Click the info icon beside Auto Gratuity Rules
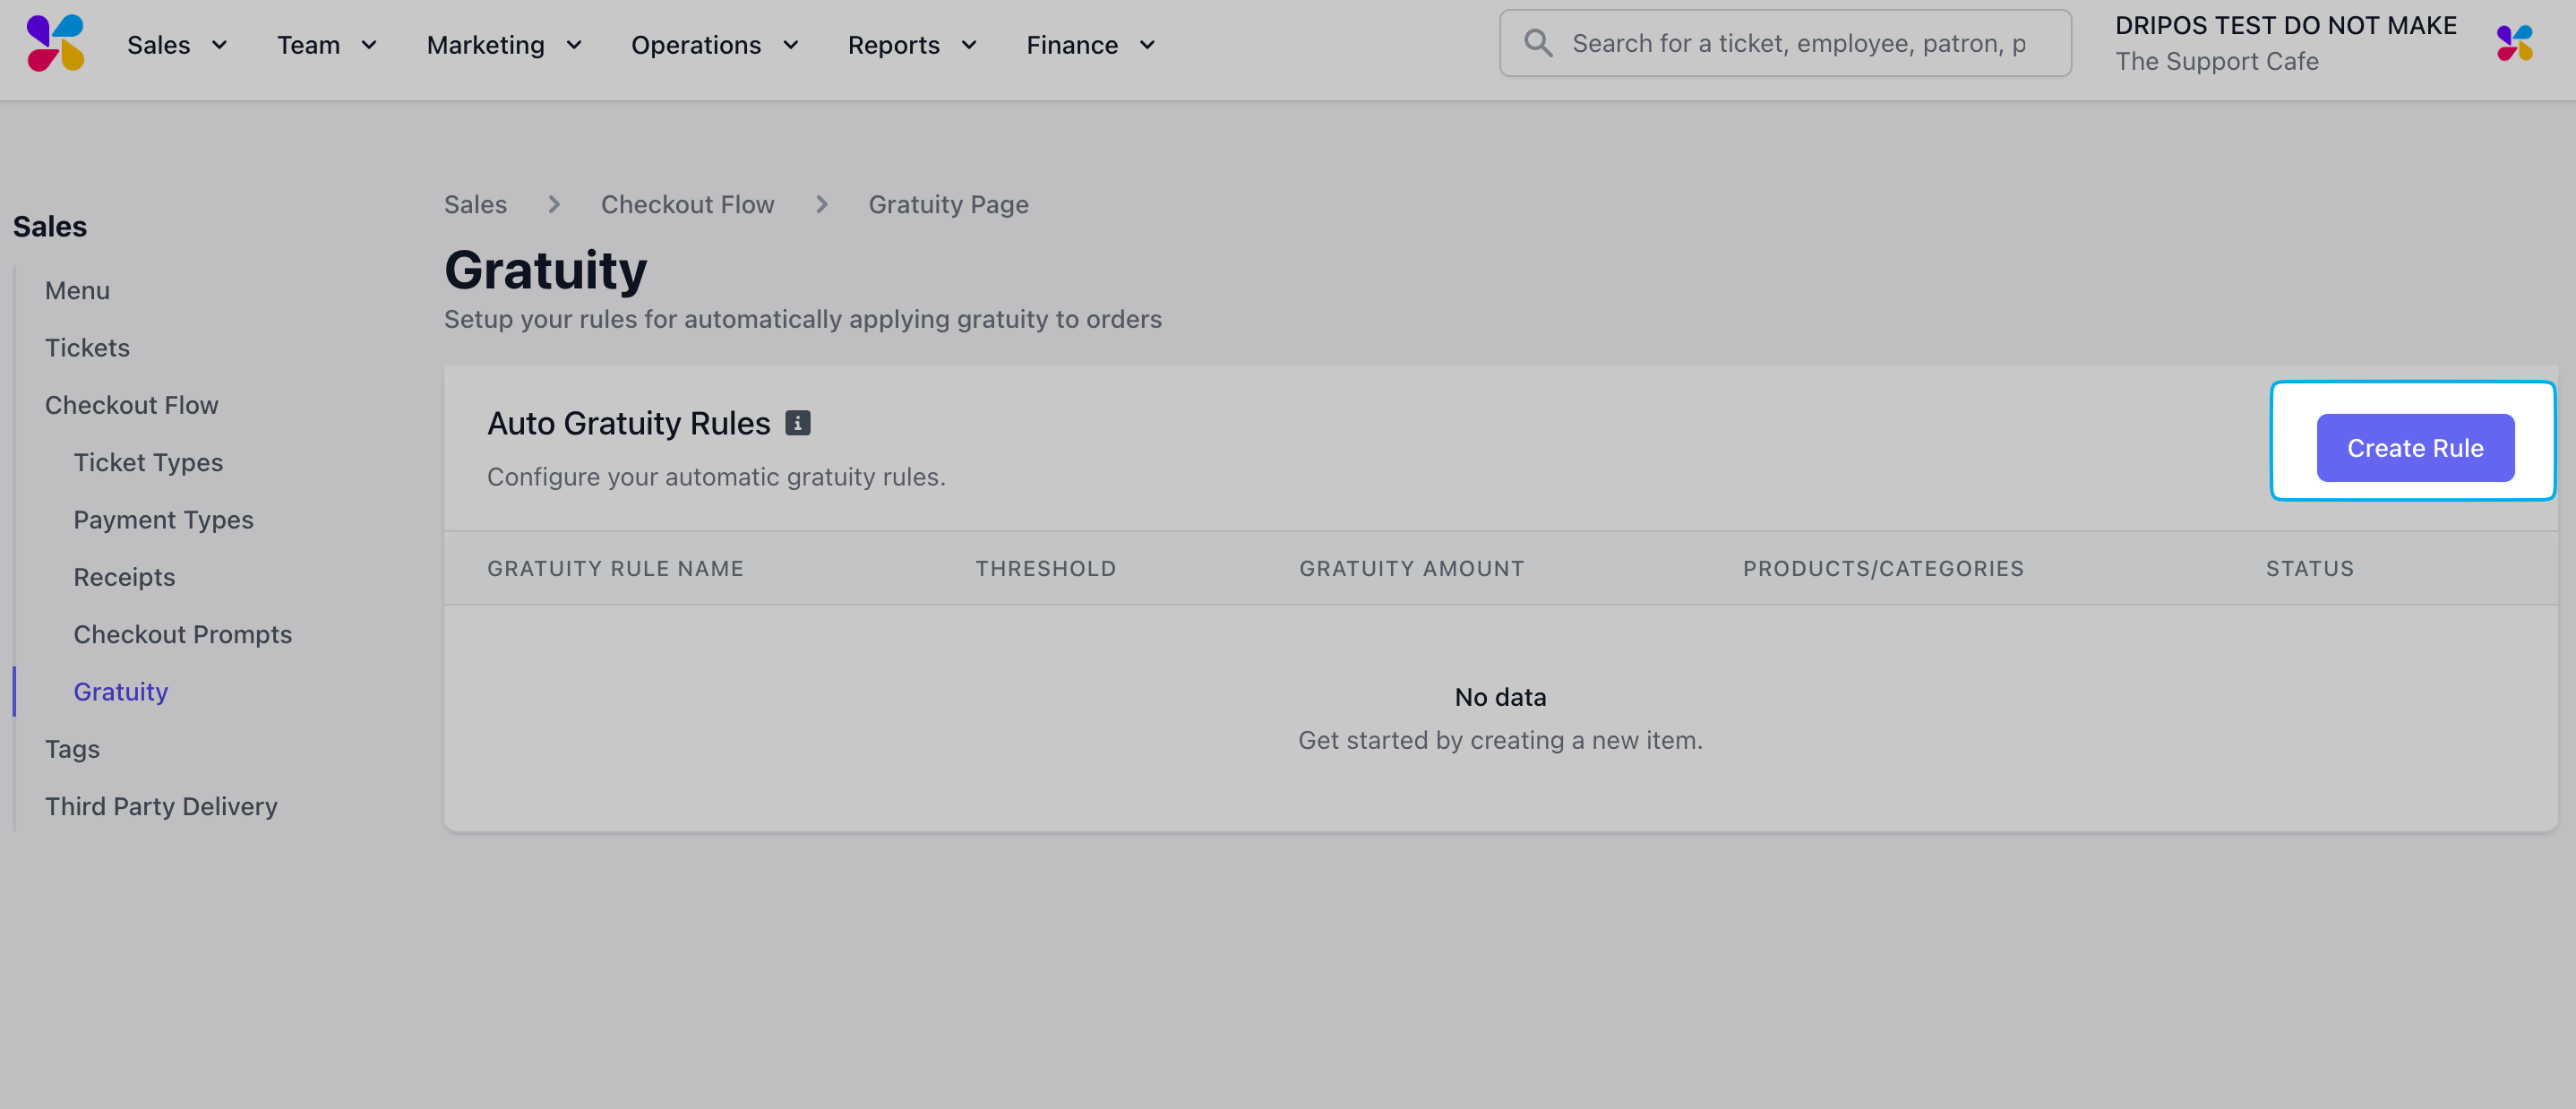This screenshot has height=1109, width=2576. (797, 423)
